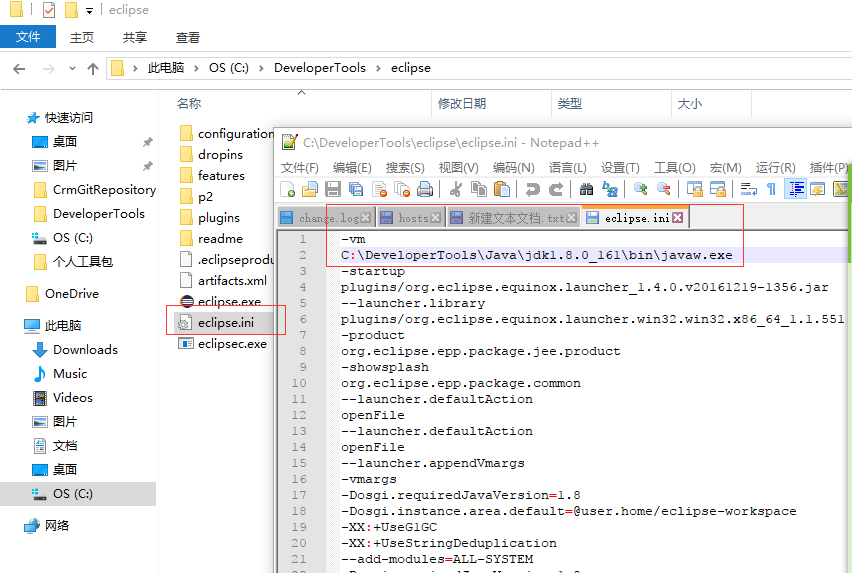Switch to the hosts tab
852x573 pixels.
[x=411, y=218]
